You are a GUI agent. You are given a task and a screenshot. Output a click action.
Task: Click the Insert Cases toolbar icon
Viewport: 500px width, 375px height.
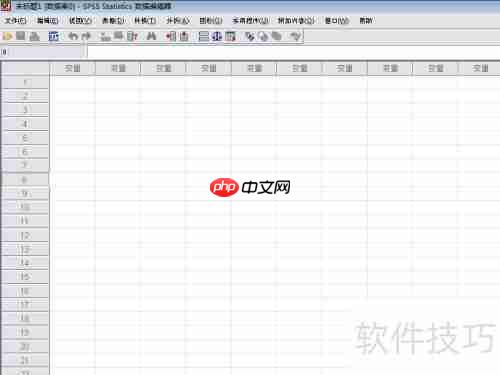[171, 36]
